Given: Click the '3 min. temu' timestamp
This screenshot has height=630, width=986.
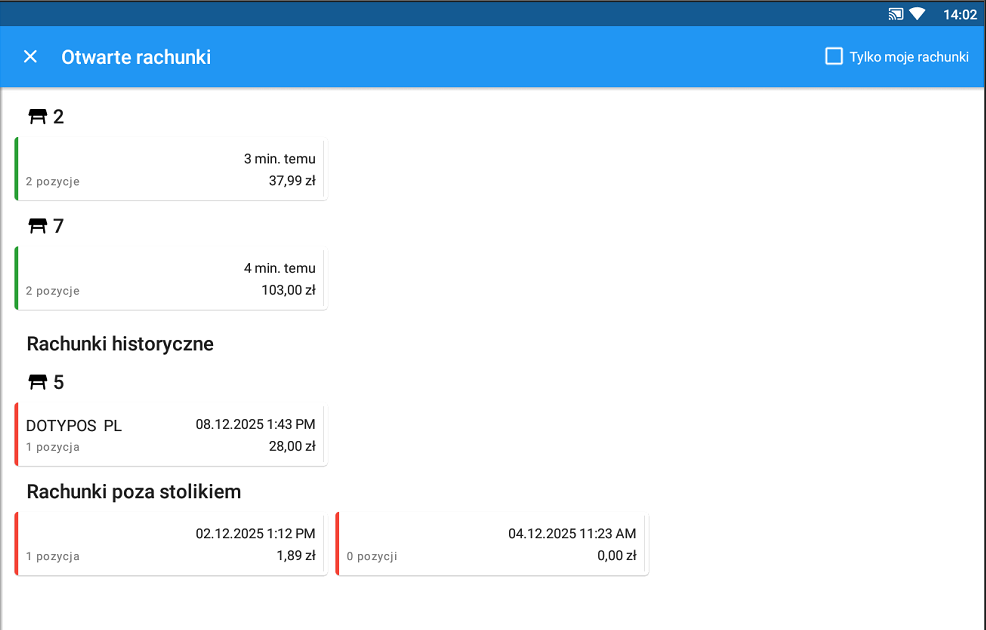Looking at the screenshot, I should coord(279,159).
